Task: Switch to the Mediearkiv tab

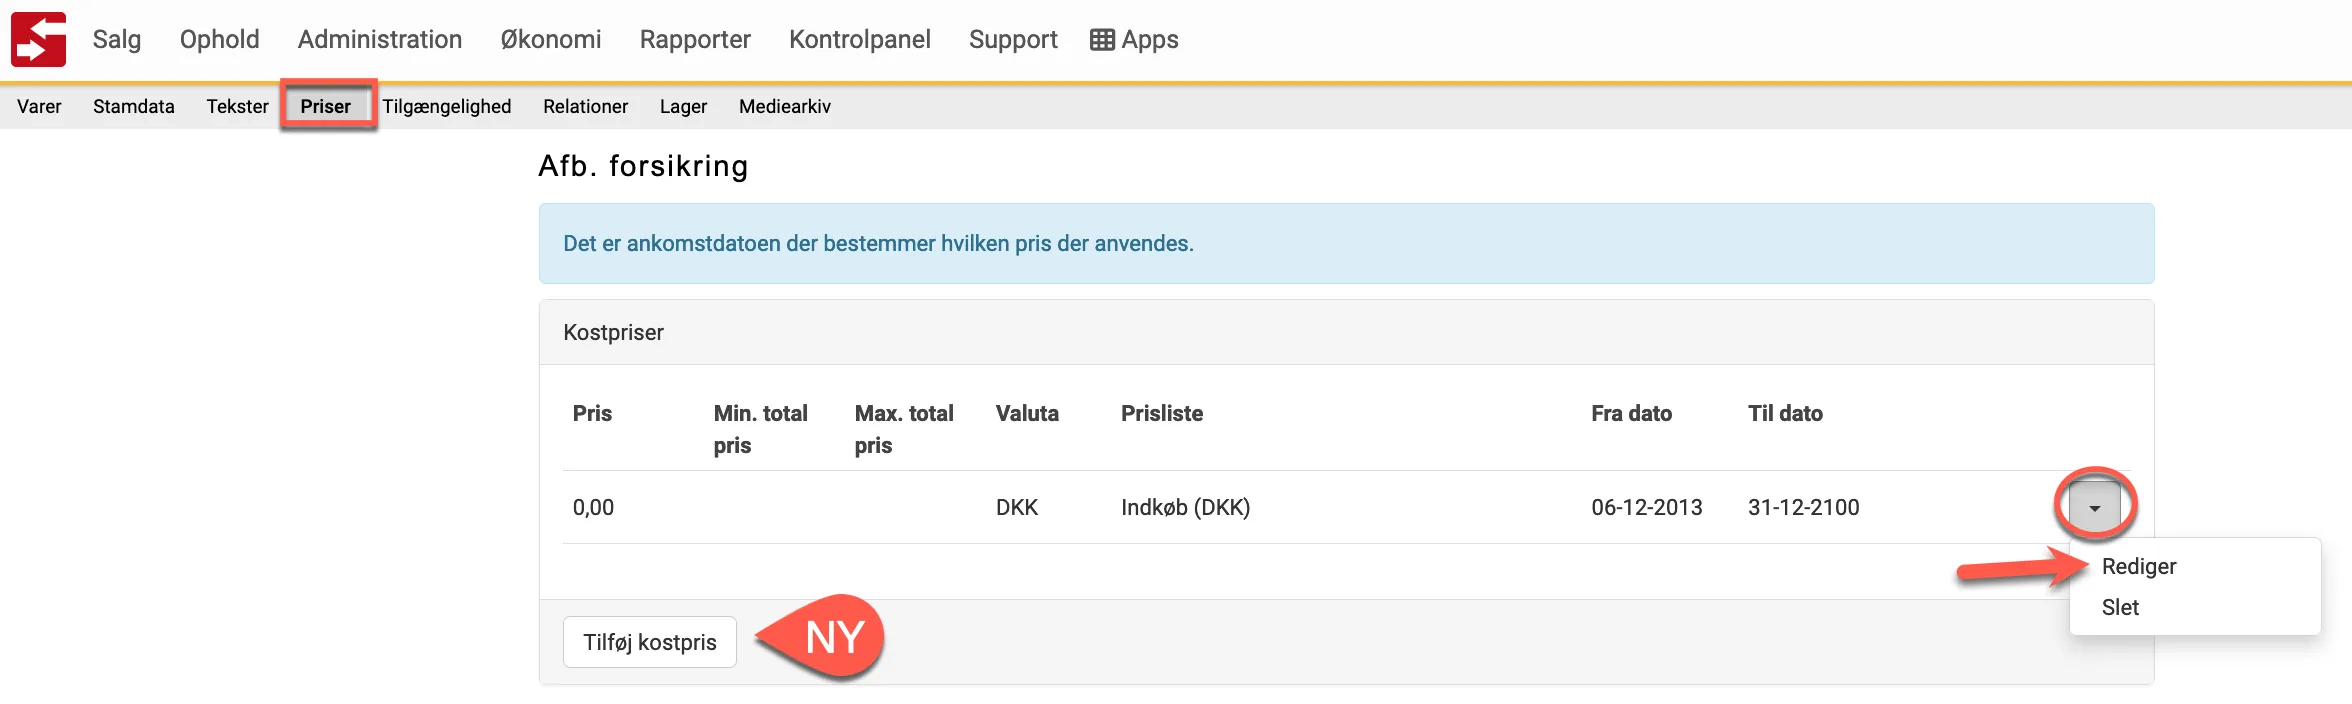Action: tap(784, 106)
